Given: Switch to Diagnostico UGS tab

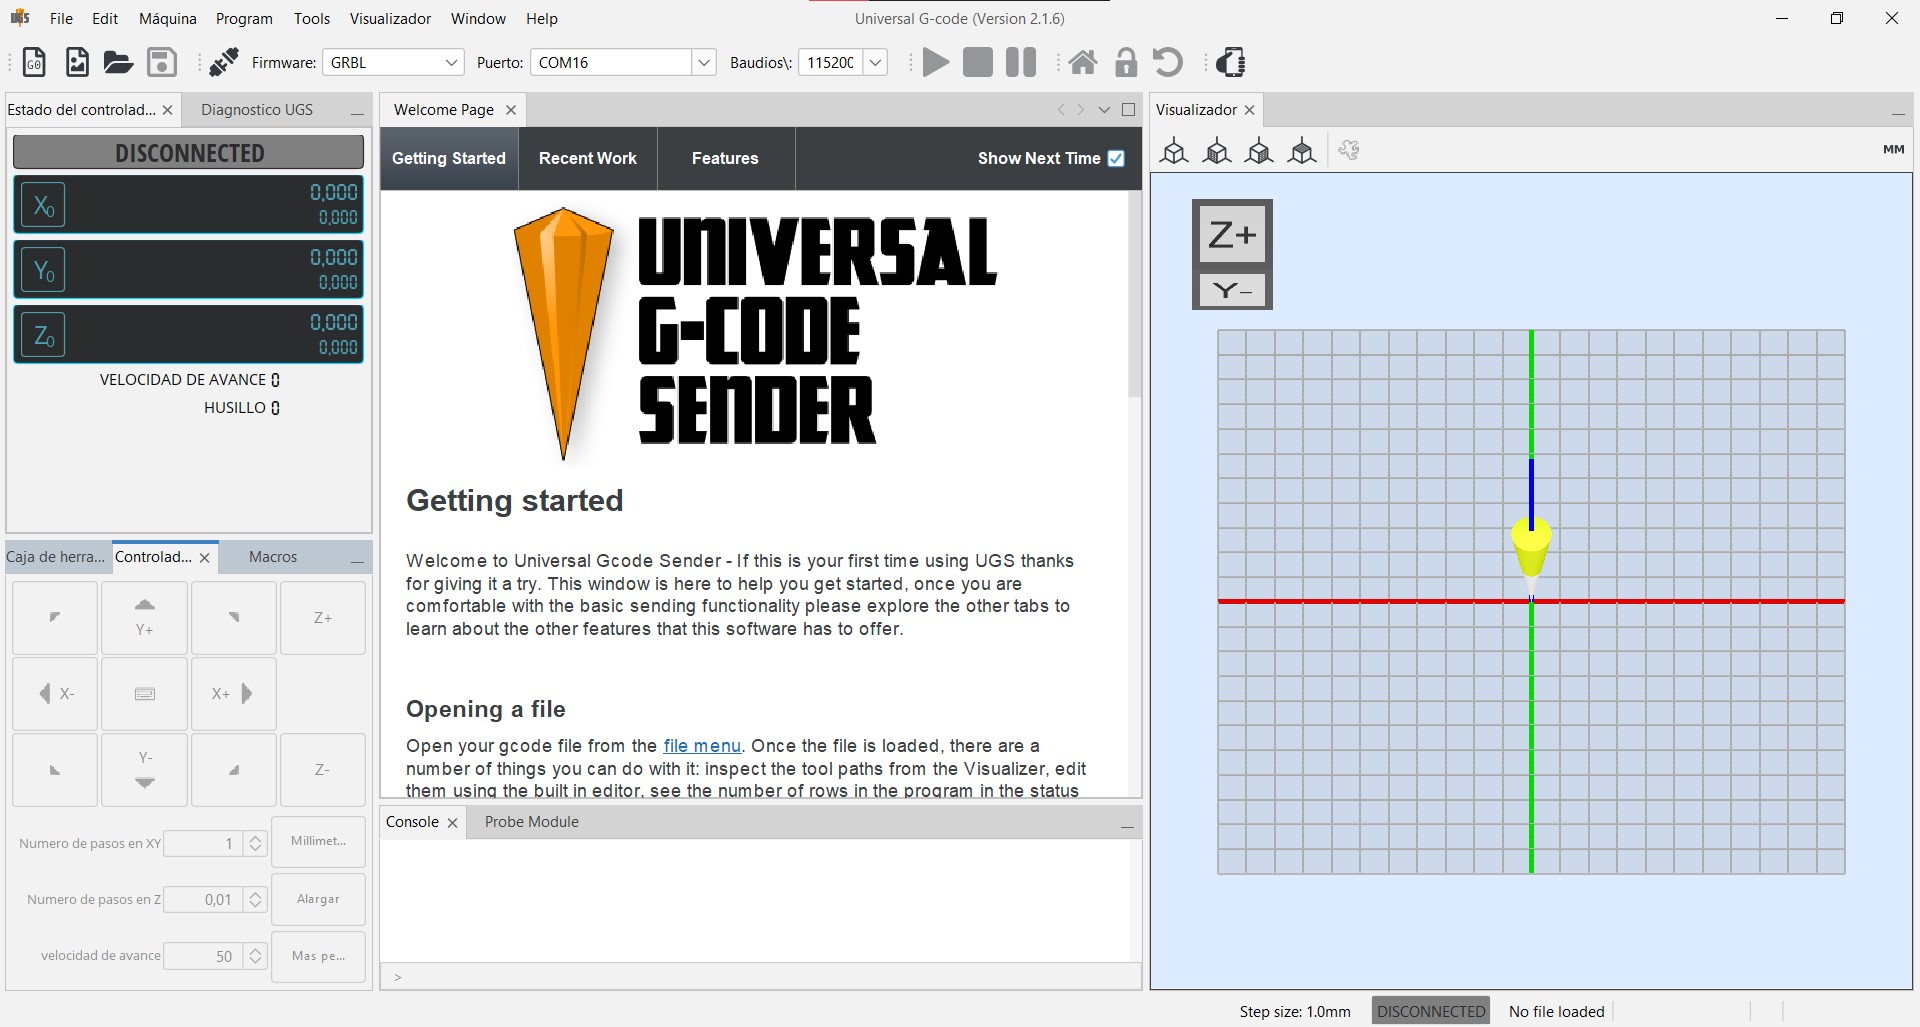Looking at the screenshot, I should click(257, 110).
